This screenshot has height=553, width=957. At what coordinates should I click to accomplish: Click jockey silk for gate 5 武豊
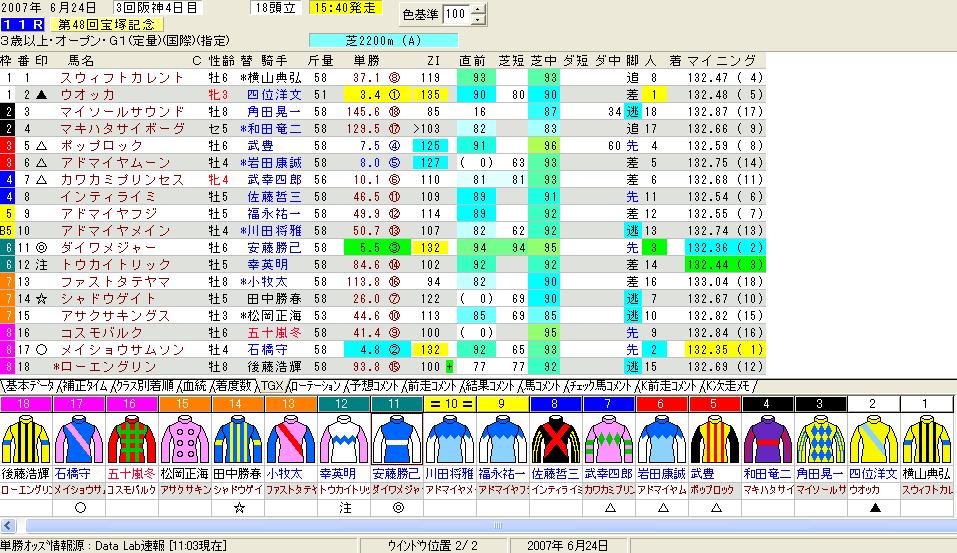(x=716, y=439)
